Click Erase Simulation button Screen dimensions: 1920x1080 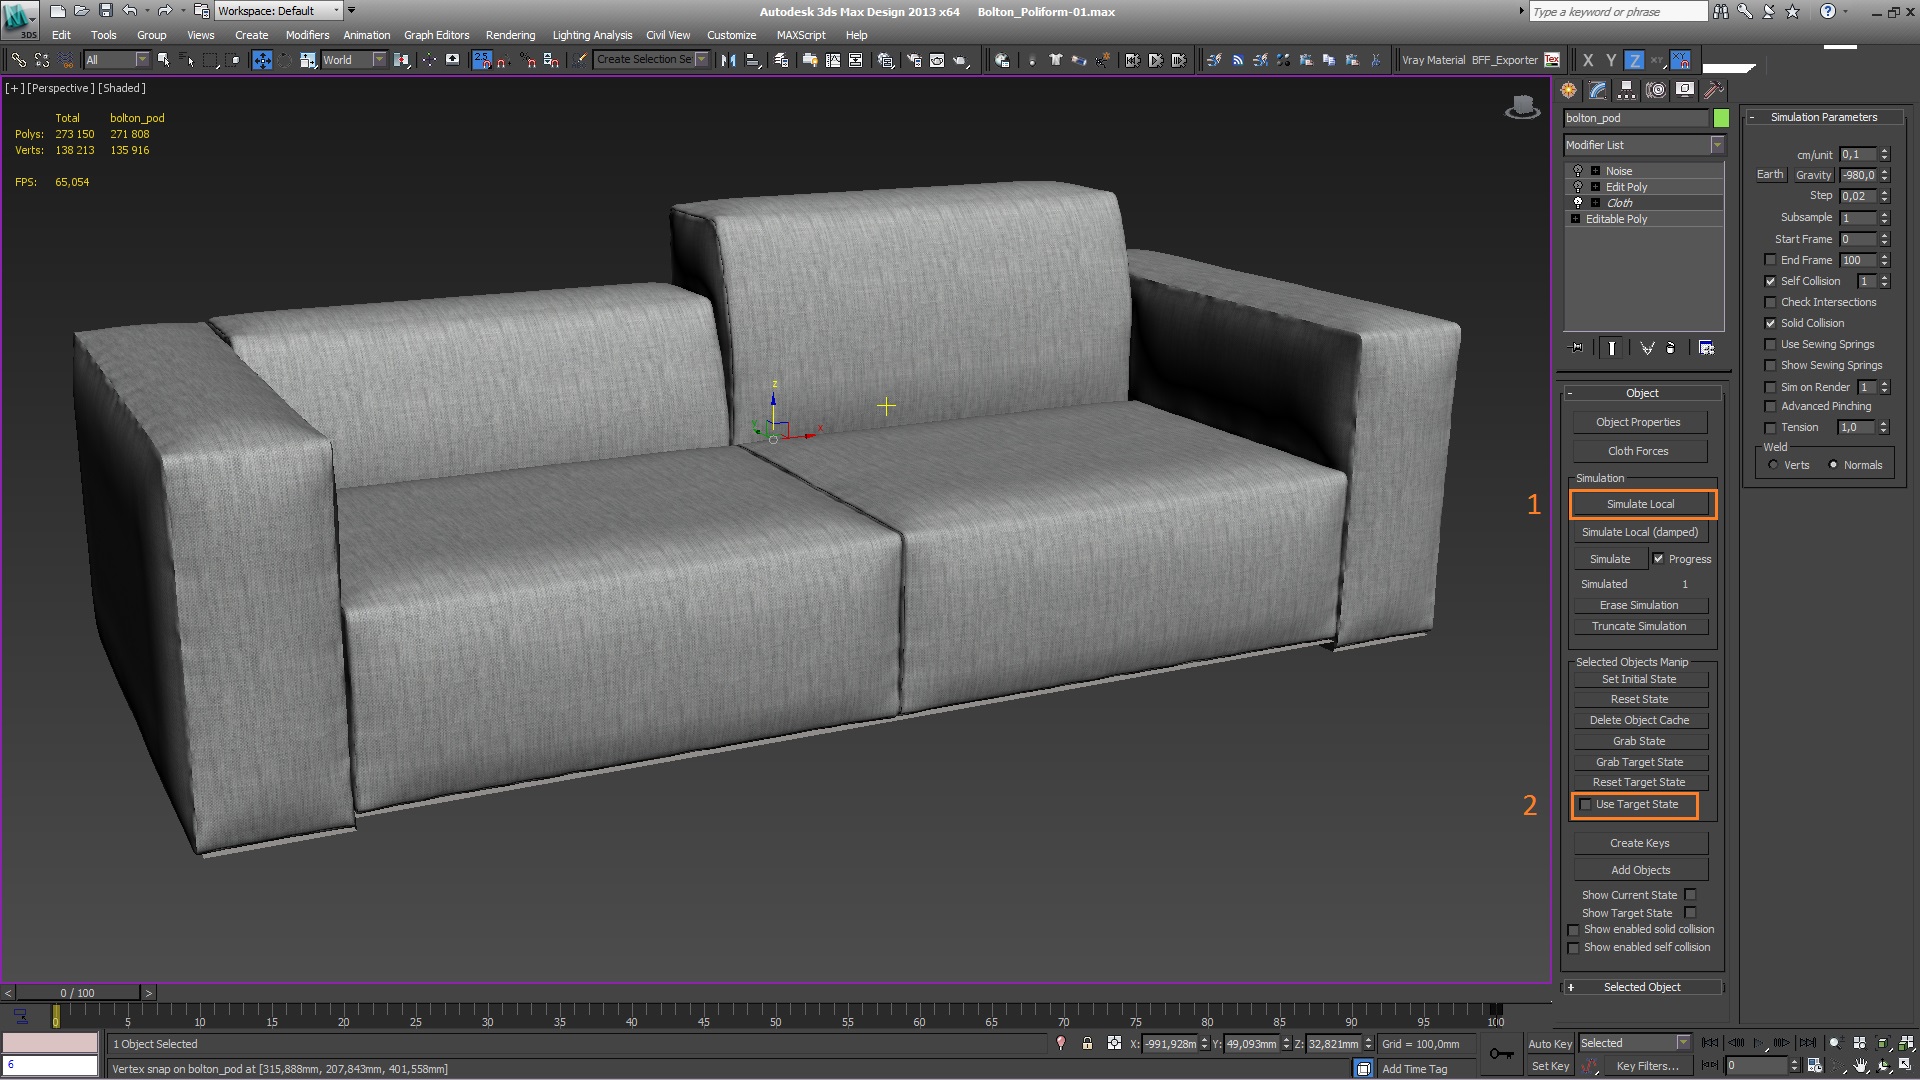(1639, 604)
